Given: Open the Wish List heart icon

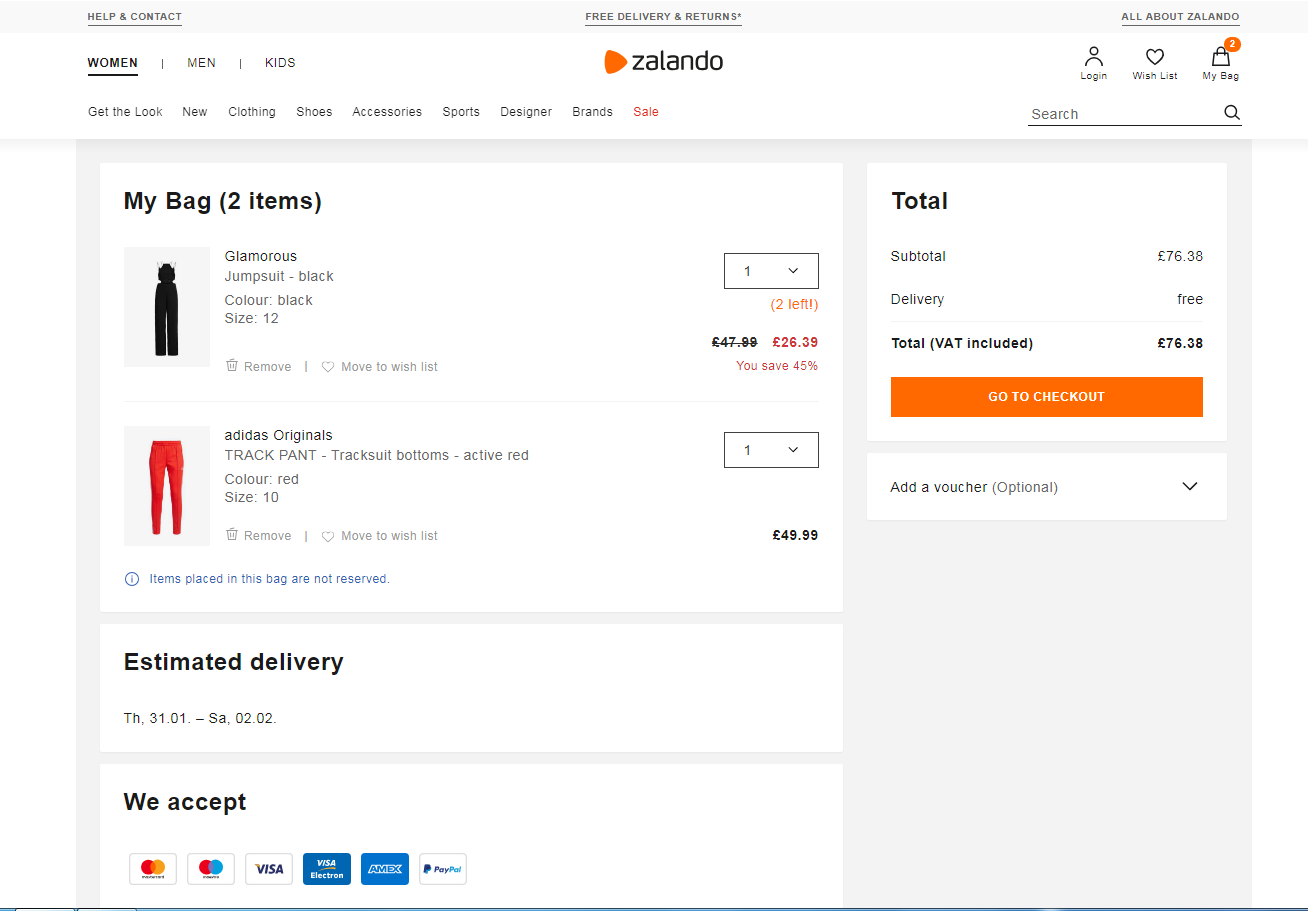Looking at the screenshot, I should [1155, 57].
